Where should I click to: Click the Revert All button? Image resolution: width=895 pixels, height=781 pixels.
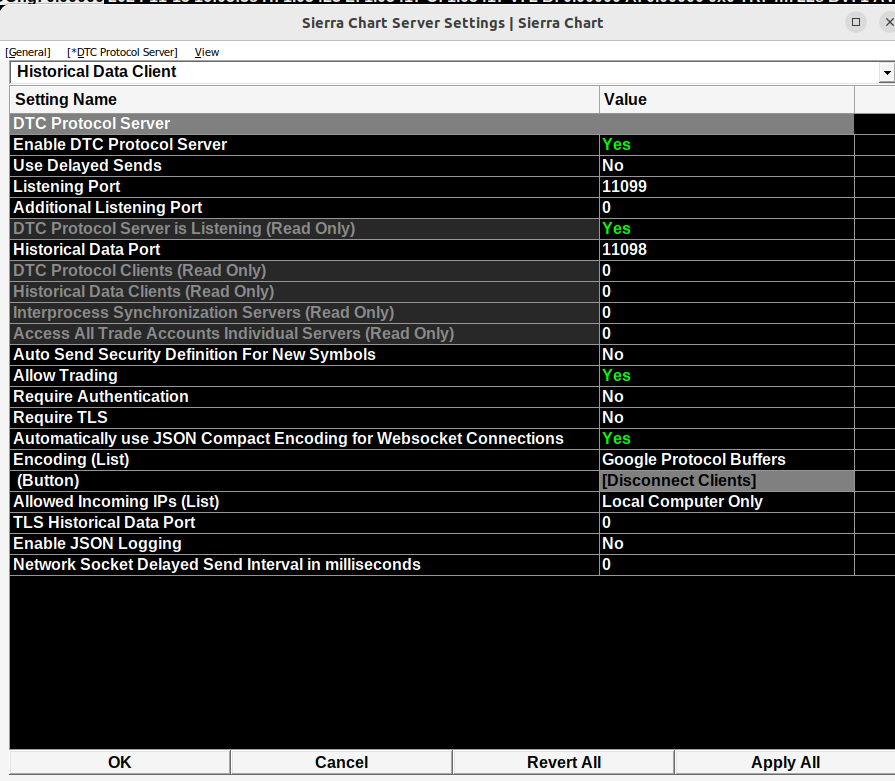(563, 762)
